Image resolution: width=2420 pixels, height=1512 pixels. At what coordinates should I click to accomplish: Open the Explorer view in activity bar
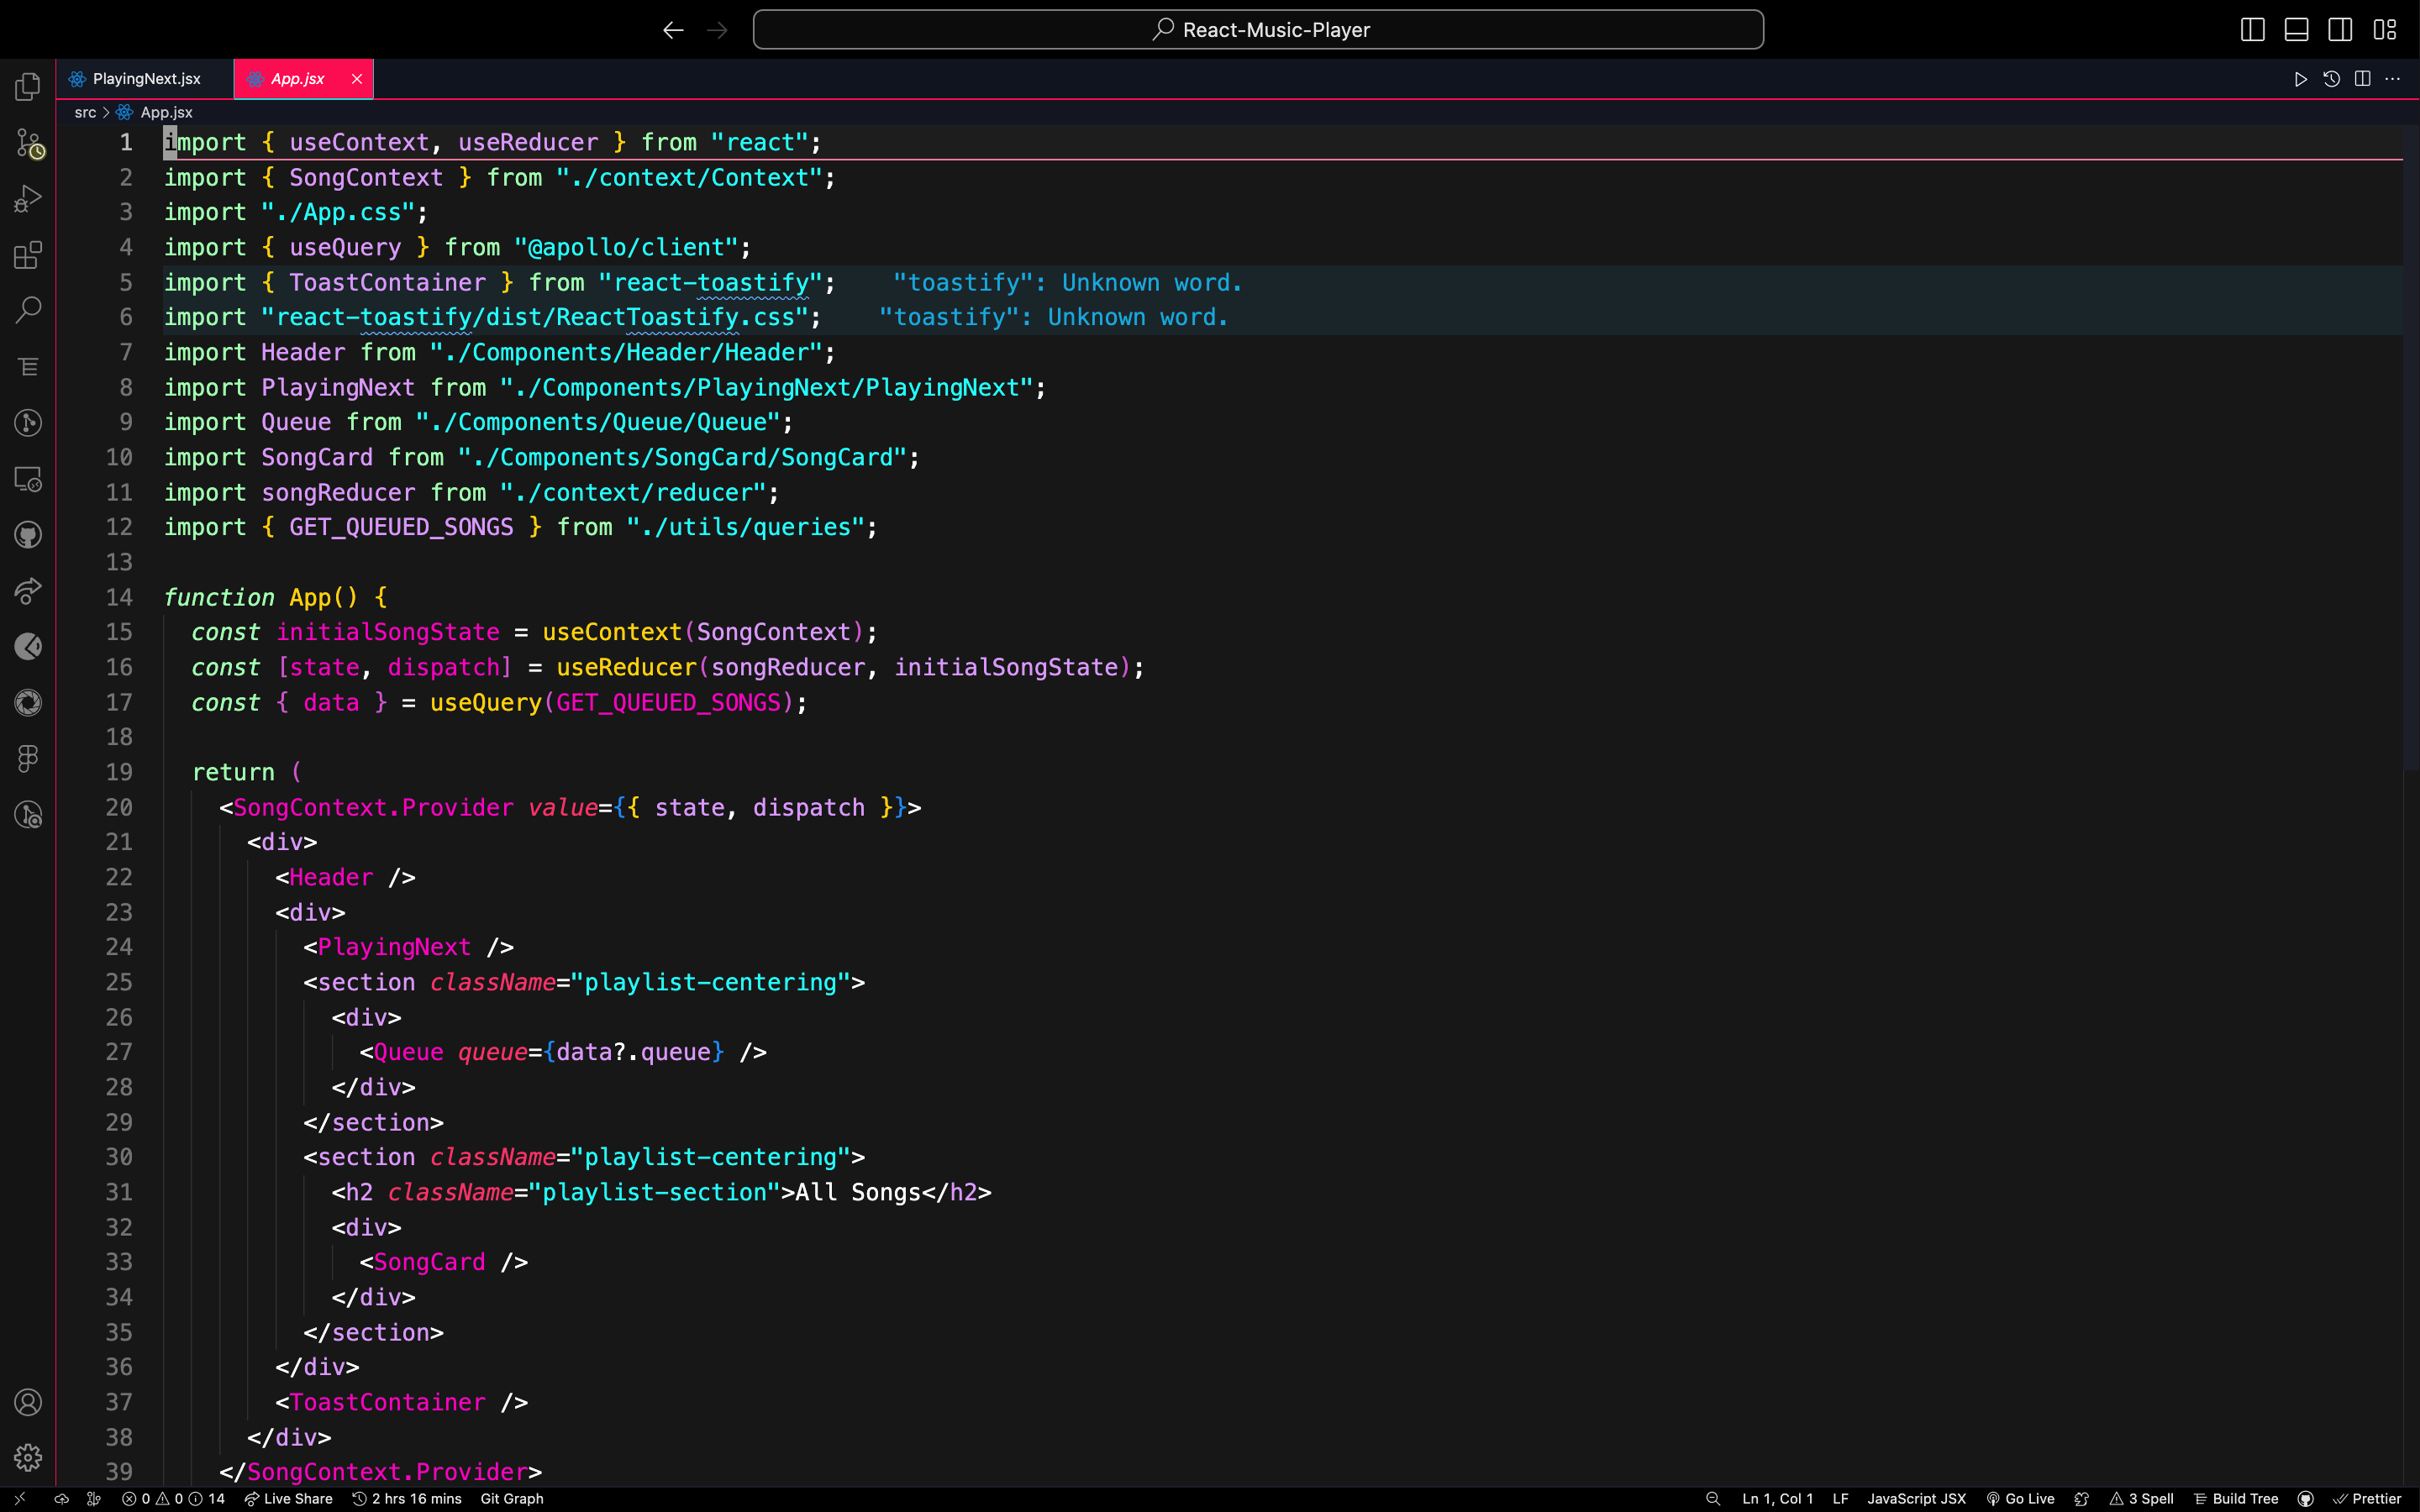pyautogui.click(x=28, y=87)
